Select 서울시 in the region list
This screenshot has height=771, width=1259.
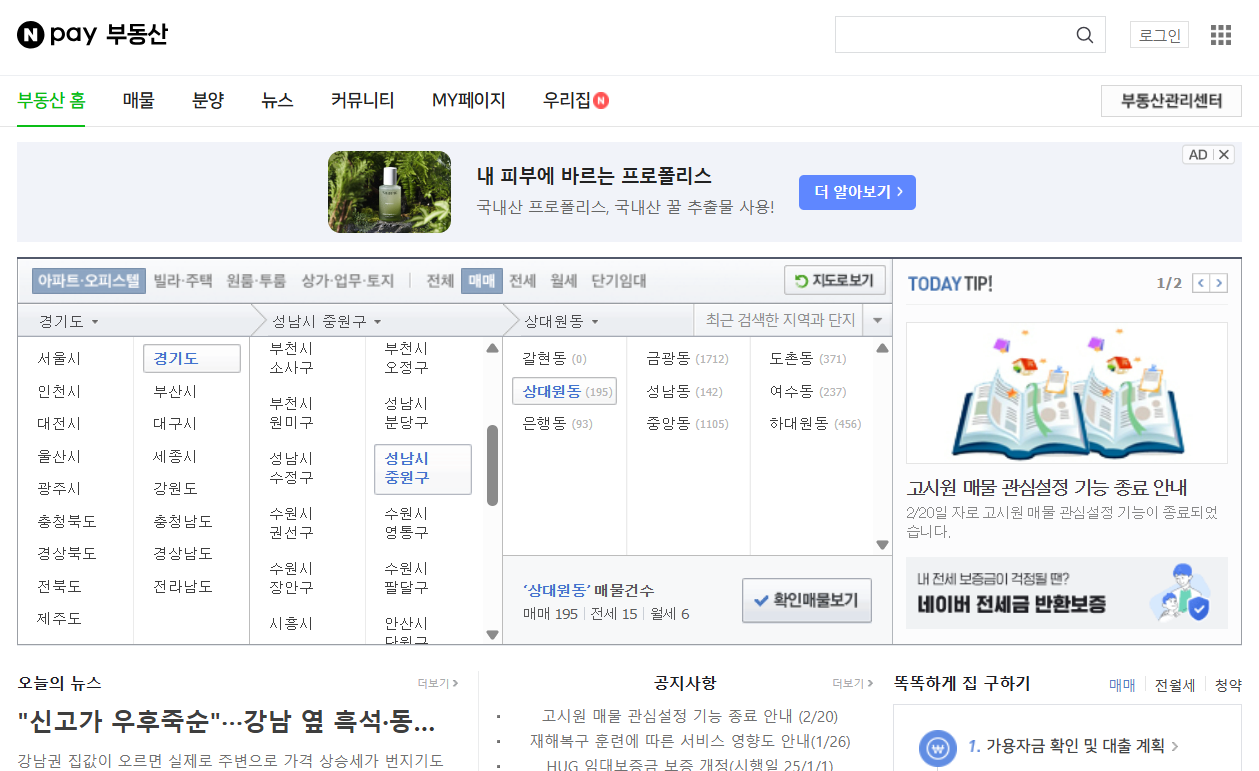pos(59,358)
